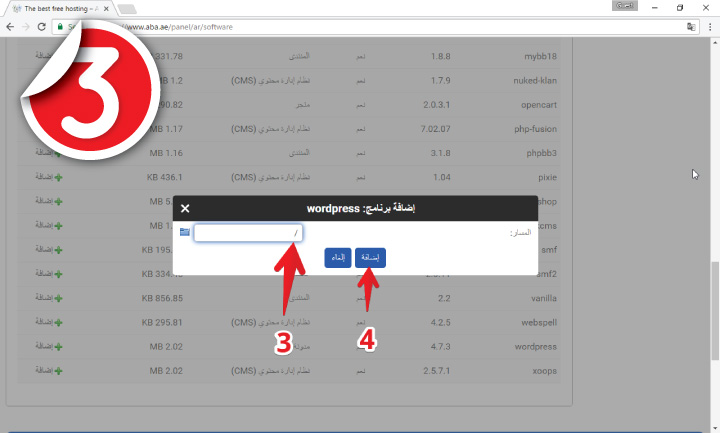
Task: Click version 1.04 in pixie row
Action: click(x=442, y=177)
